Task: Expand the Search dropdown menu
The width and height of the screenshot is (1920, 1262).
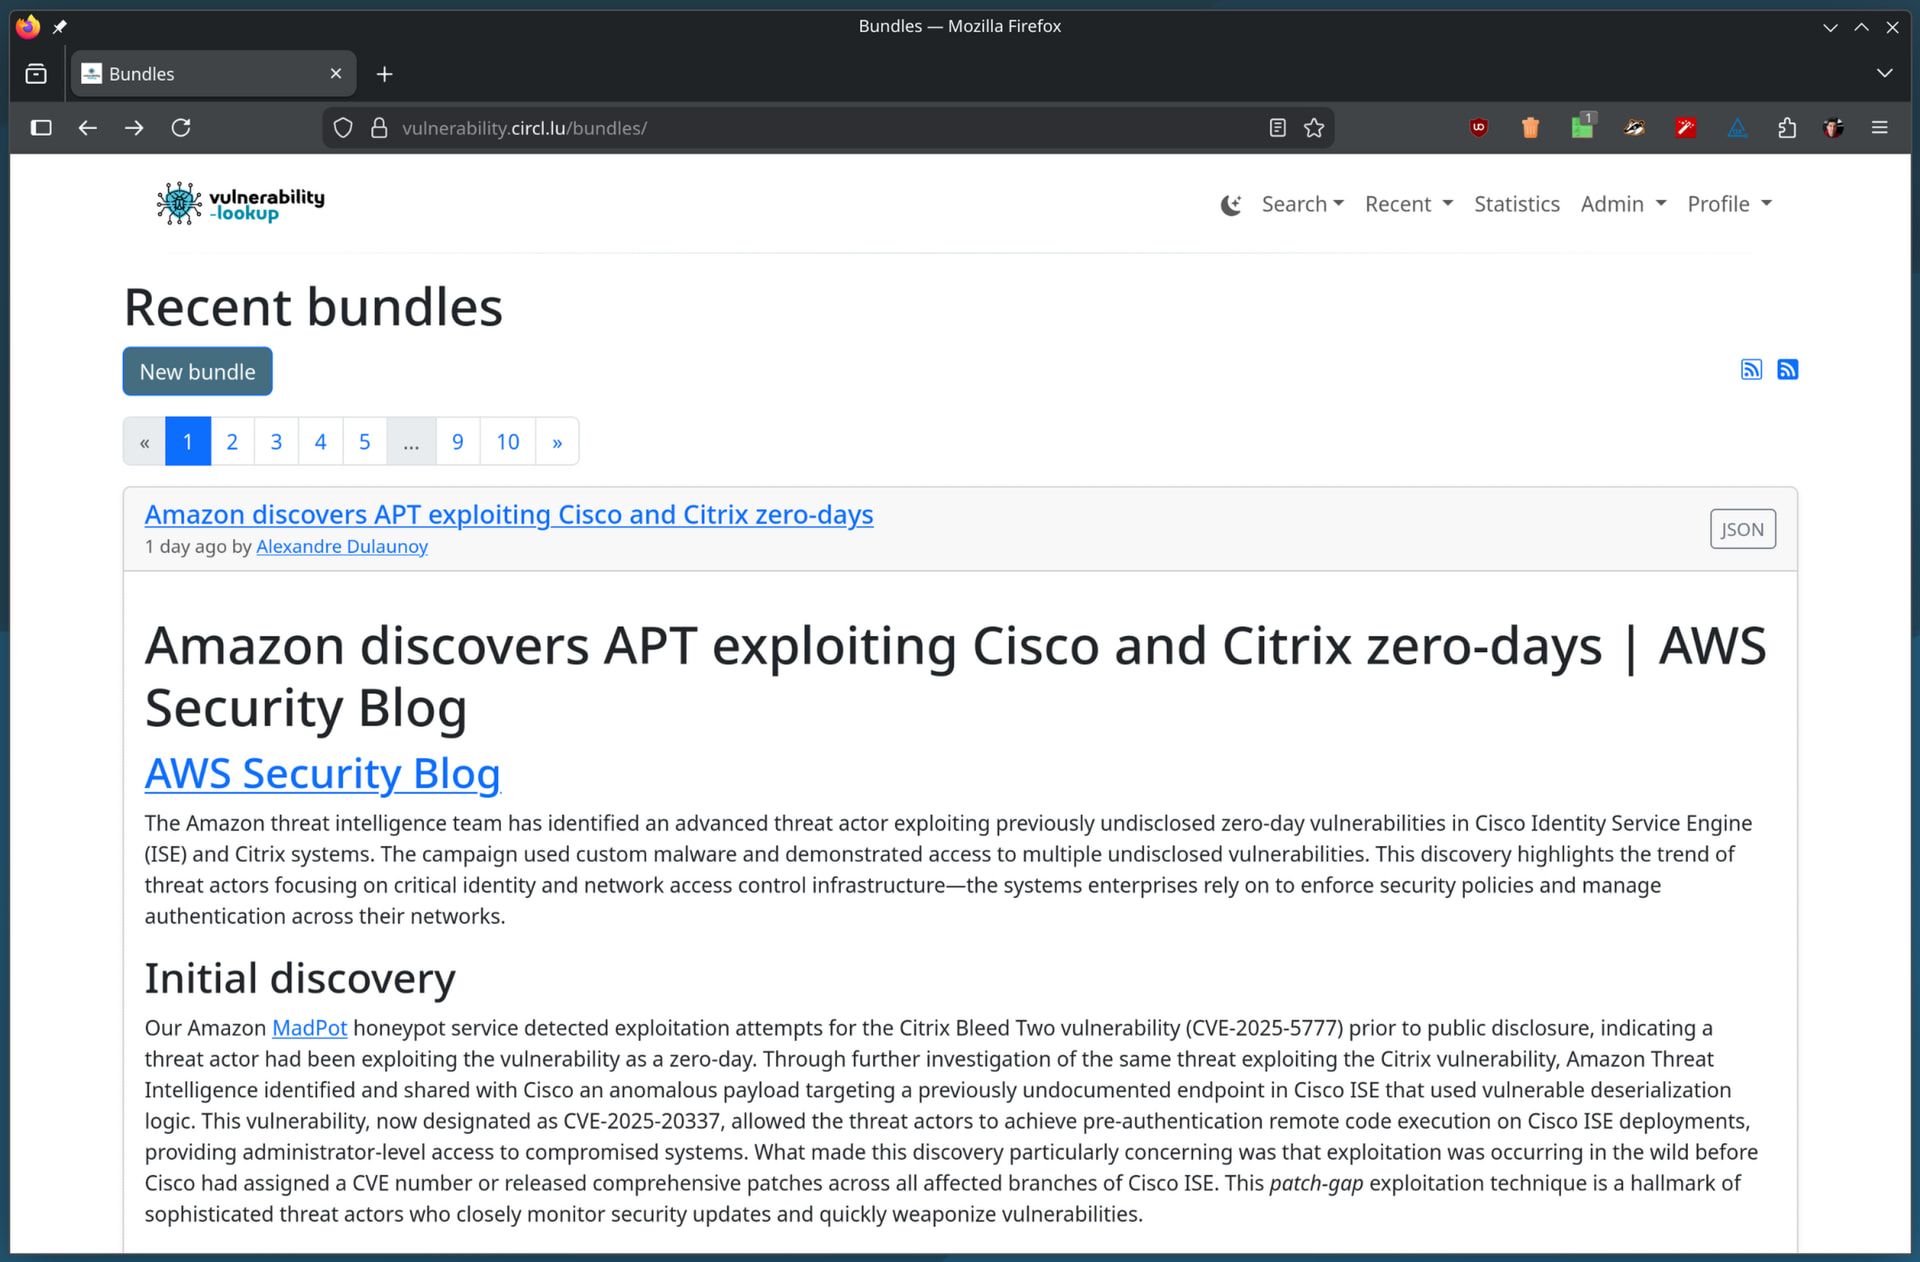Action: pos(1302,204)
